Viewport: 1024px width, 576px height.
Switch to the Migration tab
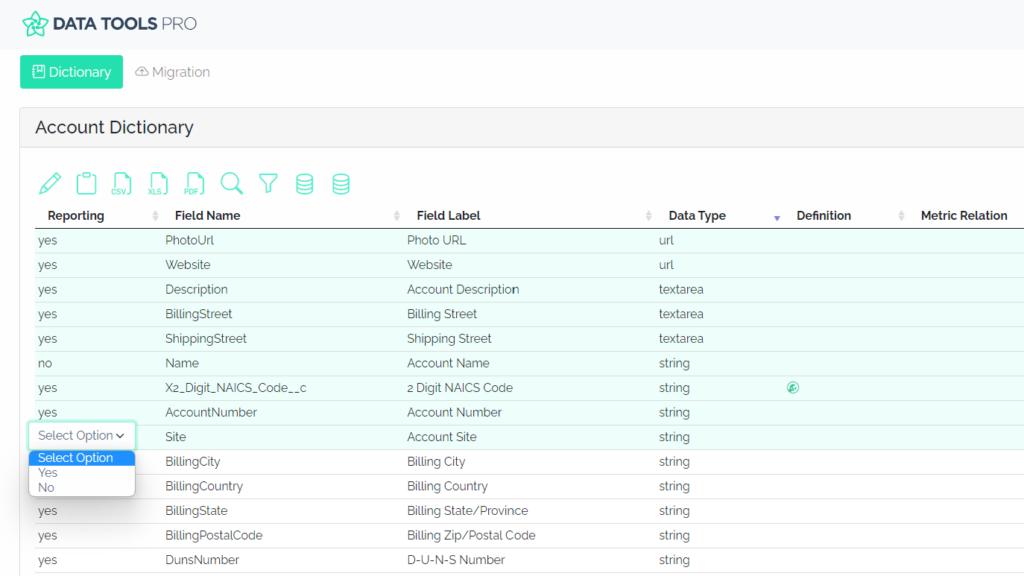[172, 71]
